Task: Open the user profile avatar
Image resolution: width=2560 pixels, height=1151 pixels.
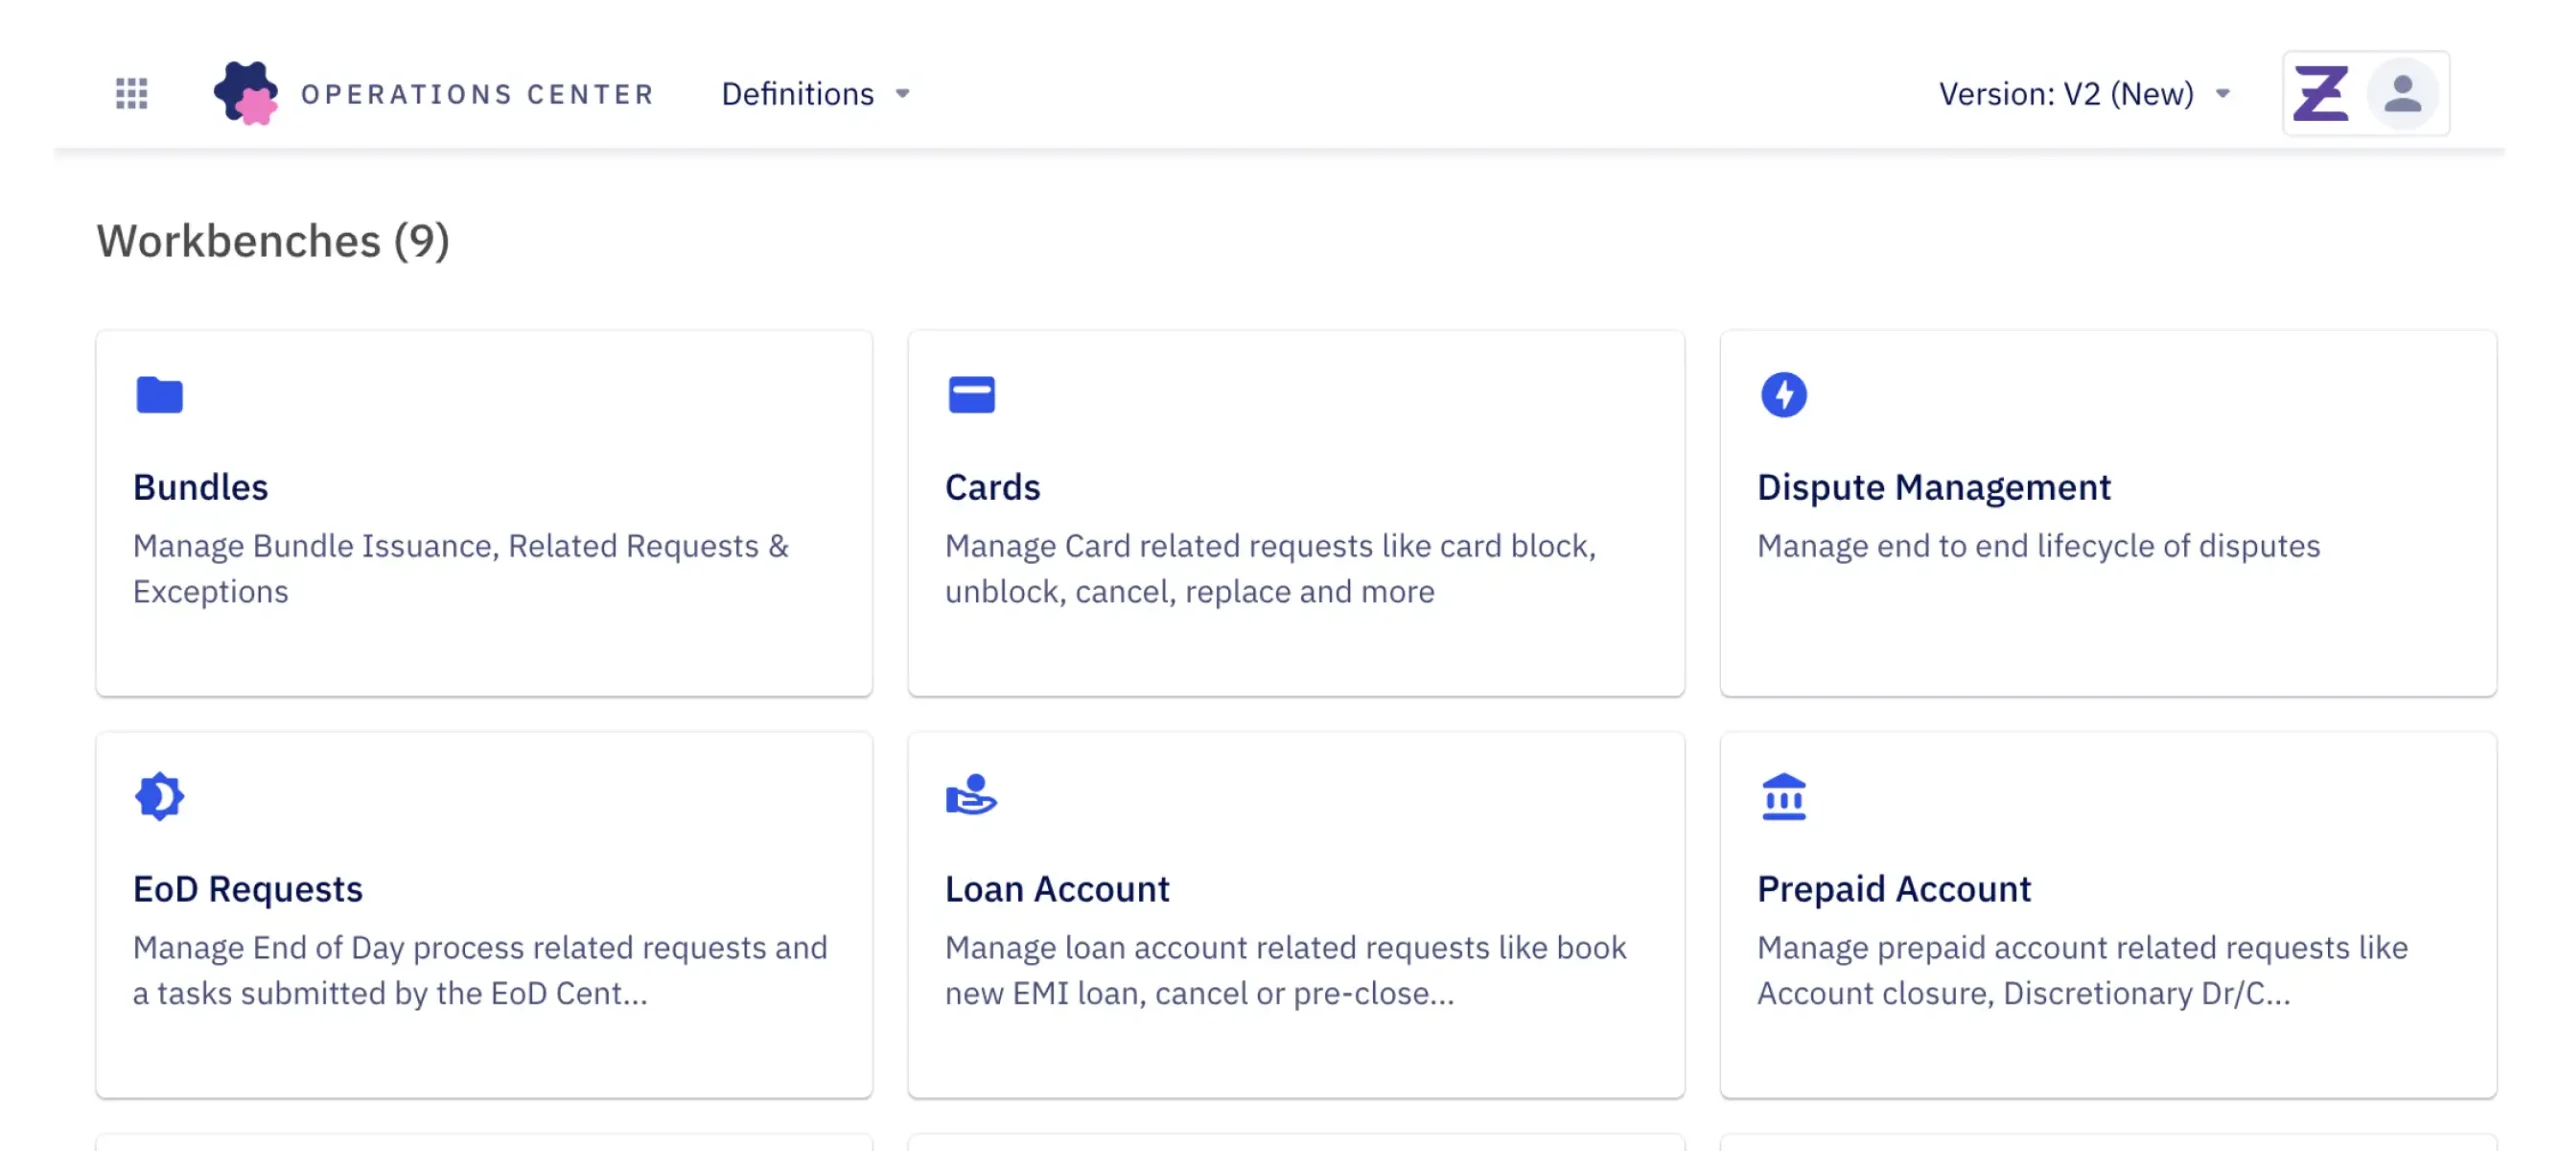Action: pos(2402,94)
